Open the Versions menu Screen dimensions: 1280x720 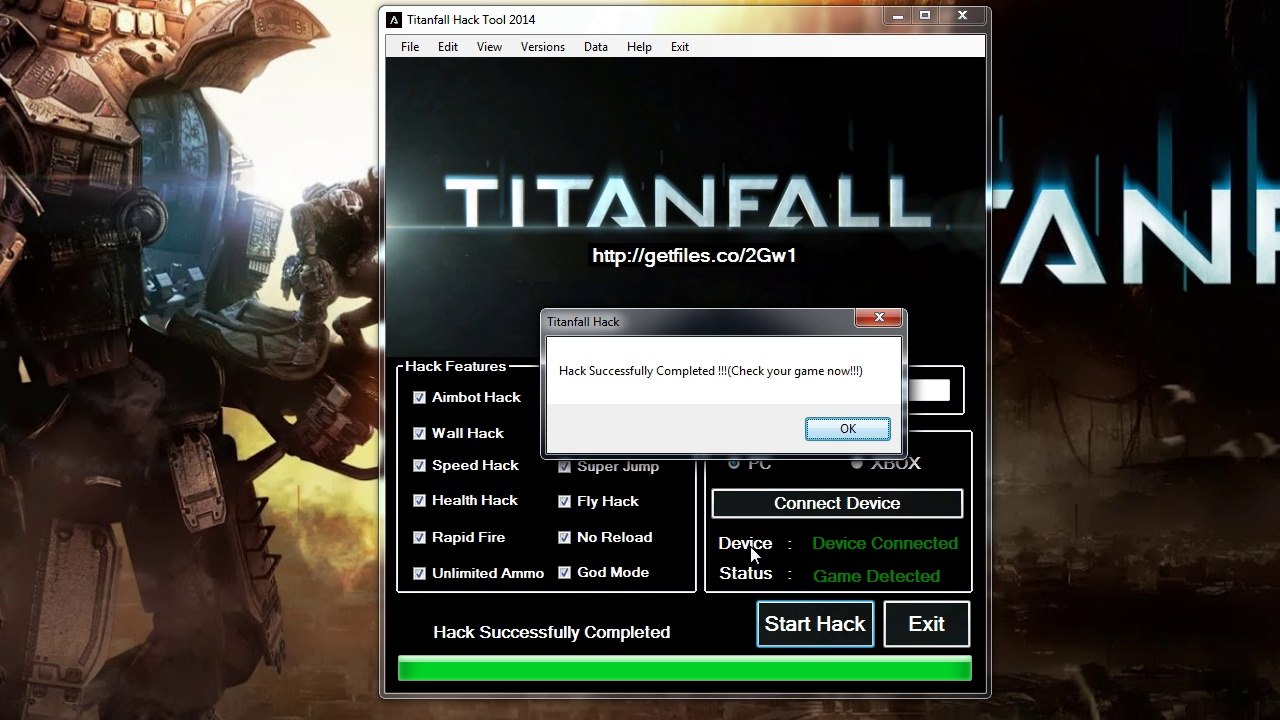[x=543, y=47]
